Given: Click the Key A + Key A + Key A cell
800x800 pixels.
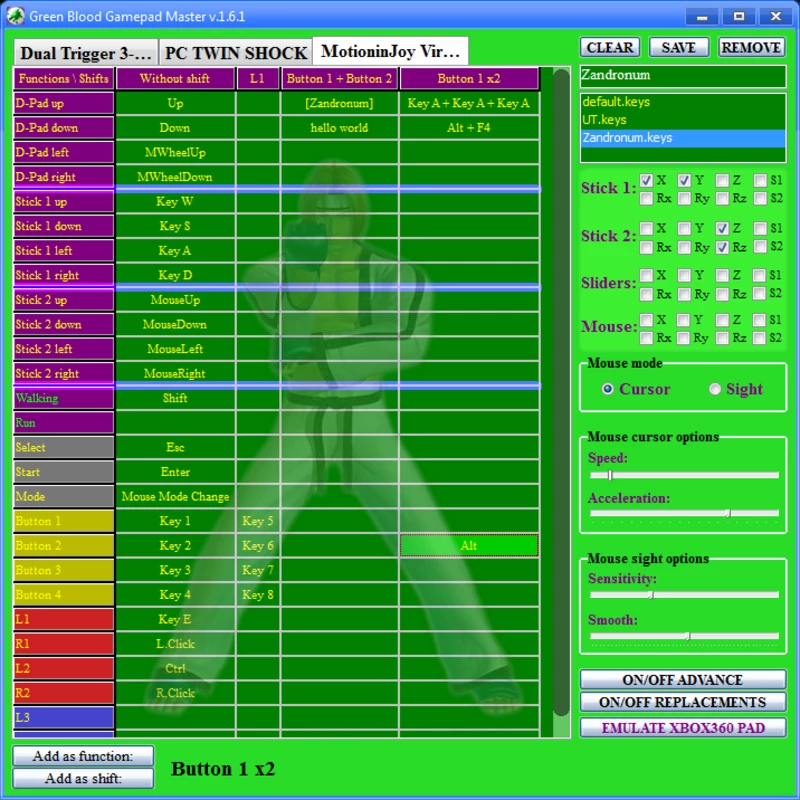Looking at the screenshot, I should (469, 103).
